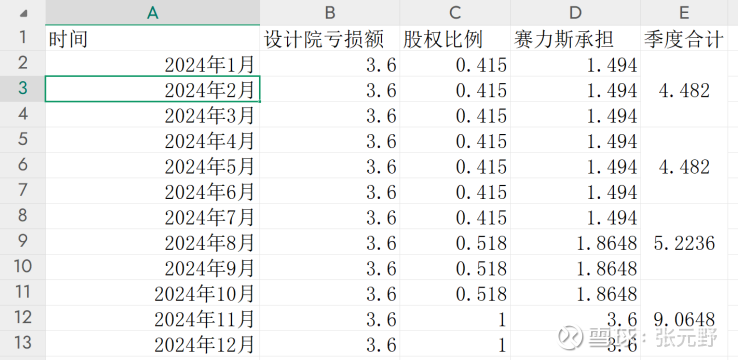This screenshot has height=360, width=739.
Task: Click cell containing 2024年10月
Action: (152, 293)
